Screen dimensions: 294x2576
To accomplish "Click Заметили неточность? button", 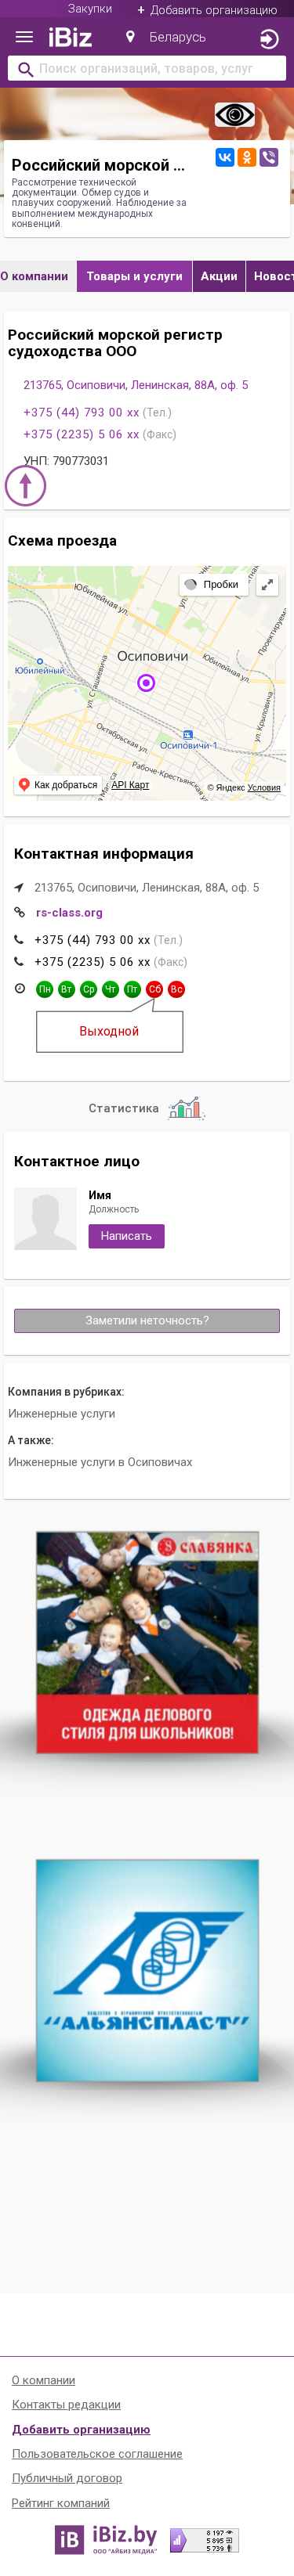I will click(147, 1321).
